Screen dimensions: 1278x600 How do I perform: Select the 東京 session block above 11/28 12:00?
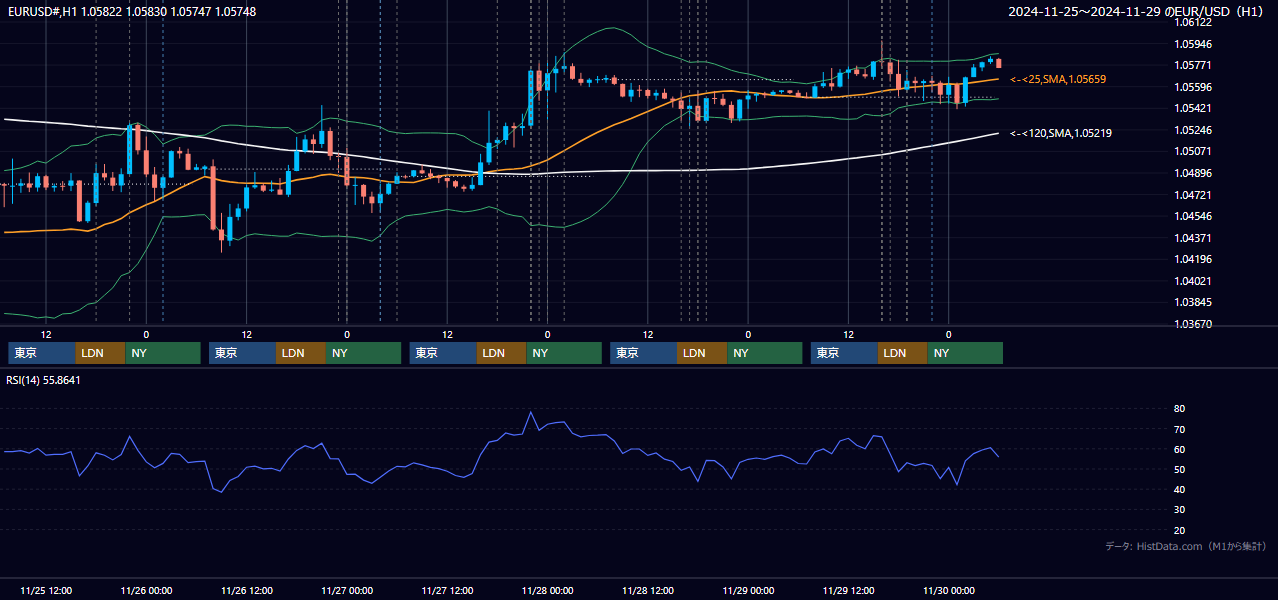(x=644, y=353)
